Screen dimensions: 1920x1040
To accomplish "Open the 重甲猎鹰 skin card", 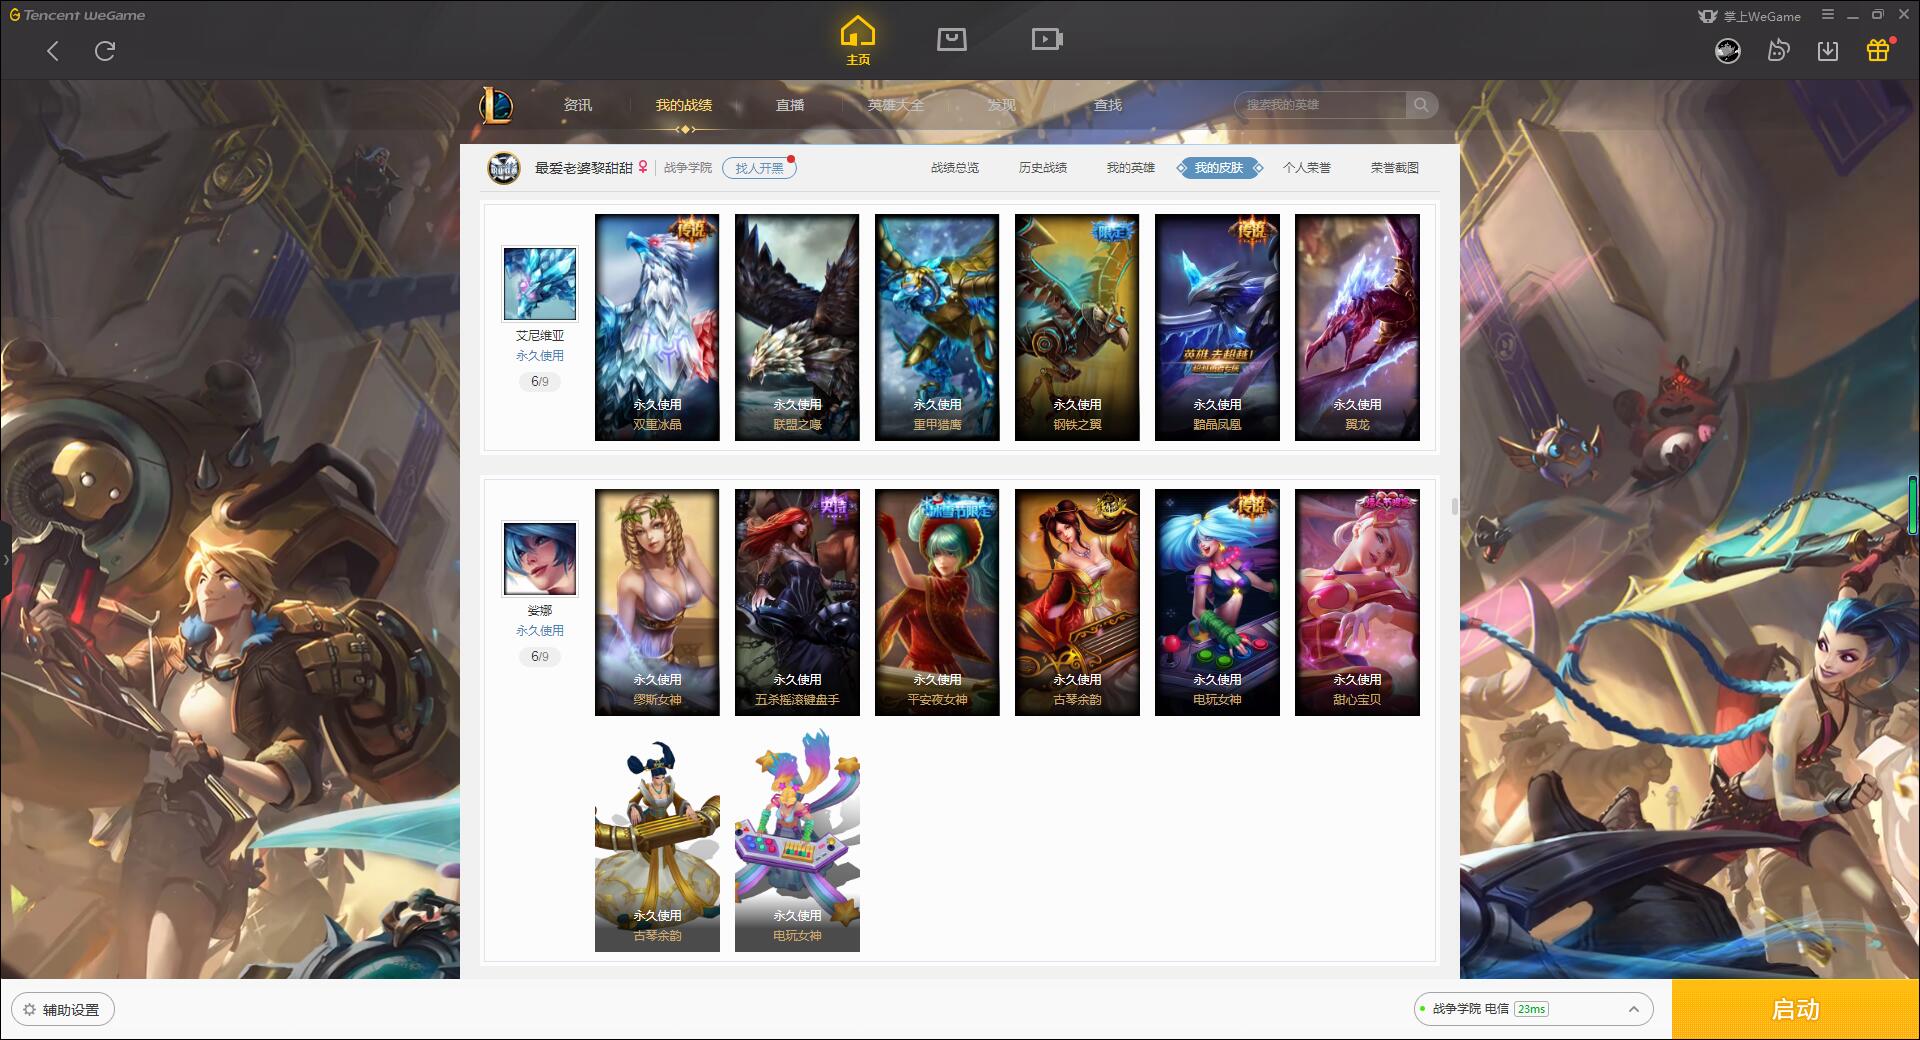I will pos(937,327).
